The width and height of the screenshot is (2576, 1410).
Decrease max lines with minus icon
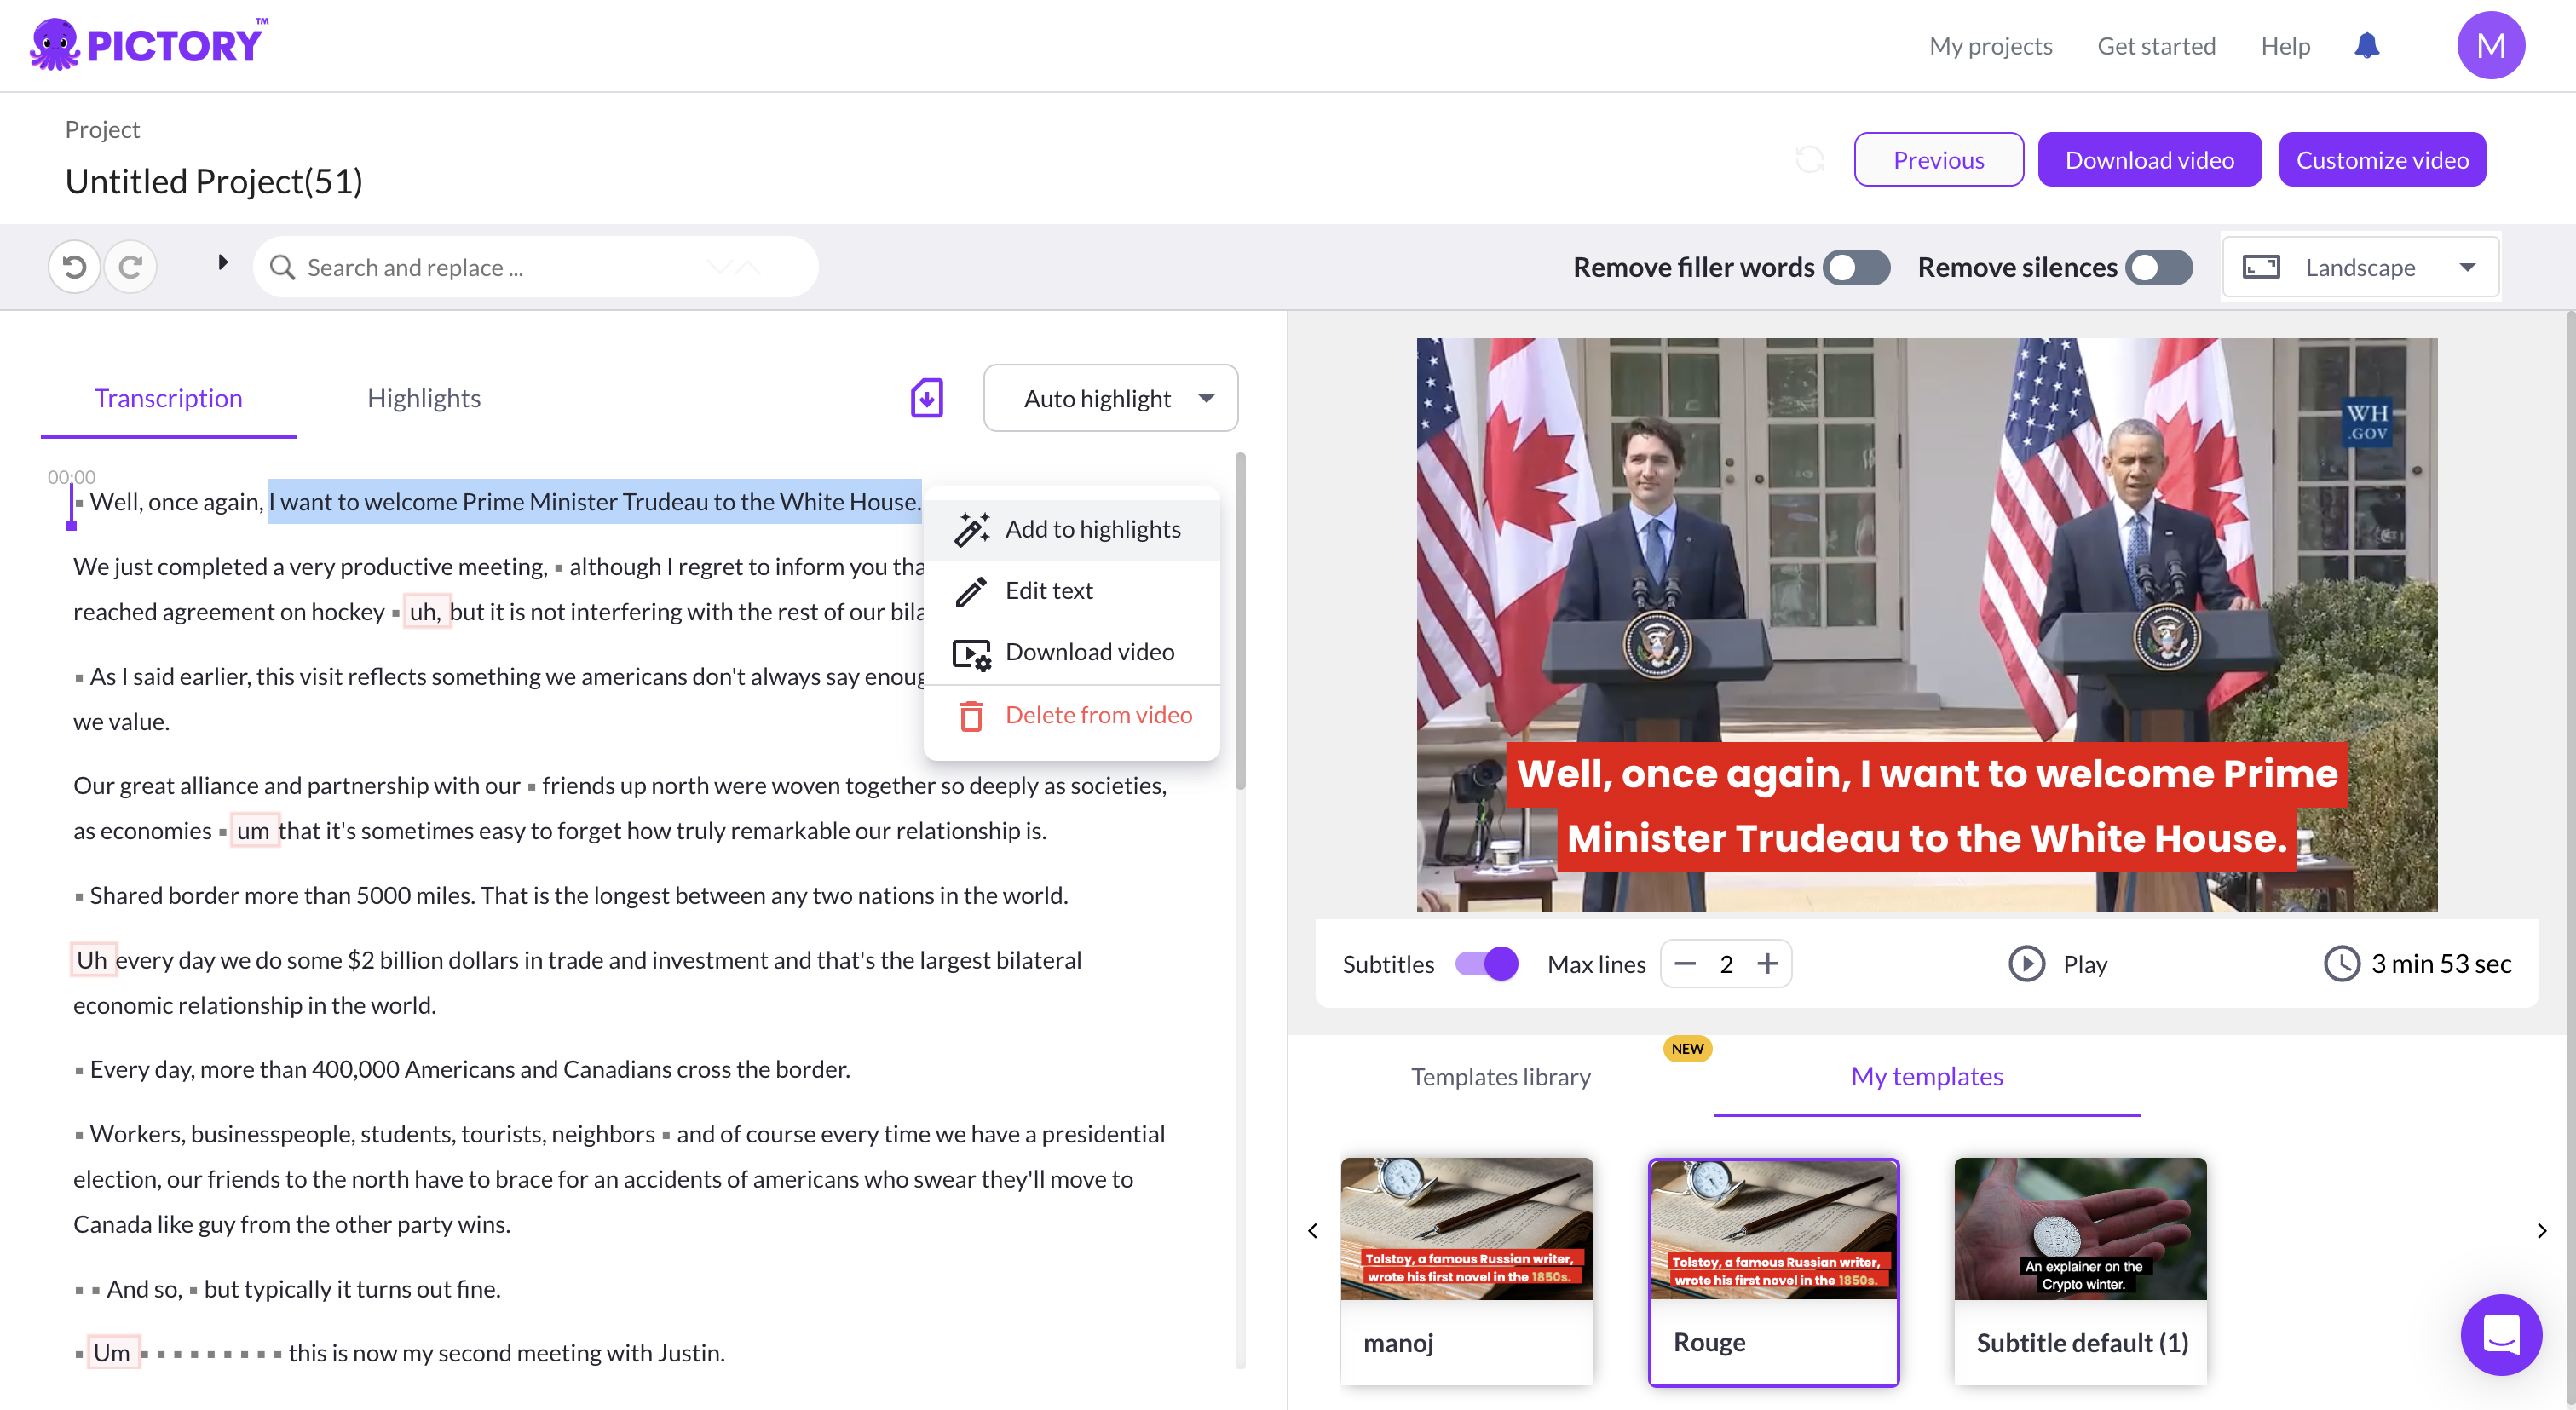(1685, 964)
